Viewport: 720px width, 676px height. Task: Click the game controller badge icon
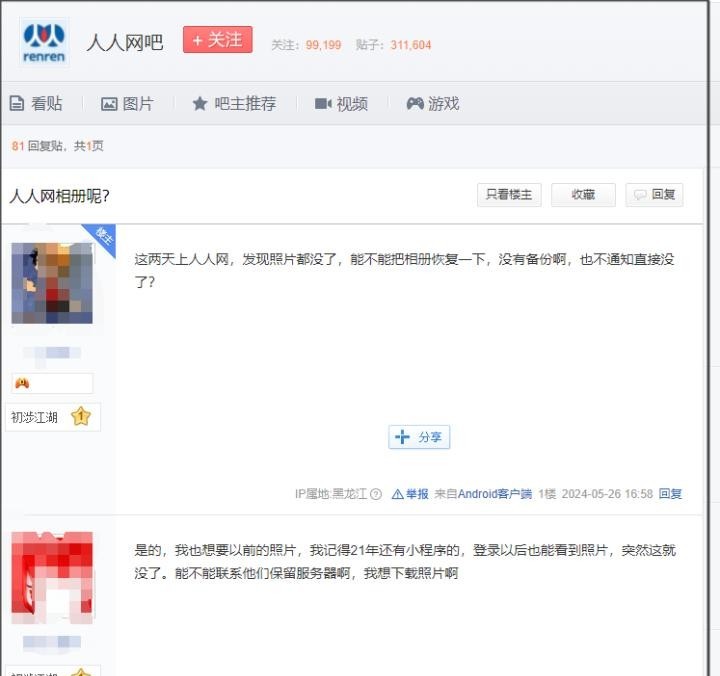click(x=22, y=383)
